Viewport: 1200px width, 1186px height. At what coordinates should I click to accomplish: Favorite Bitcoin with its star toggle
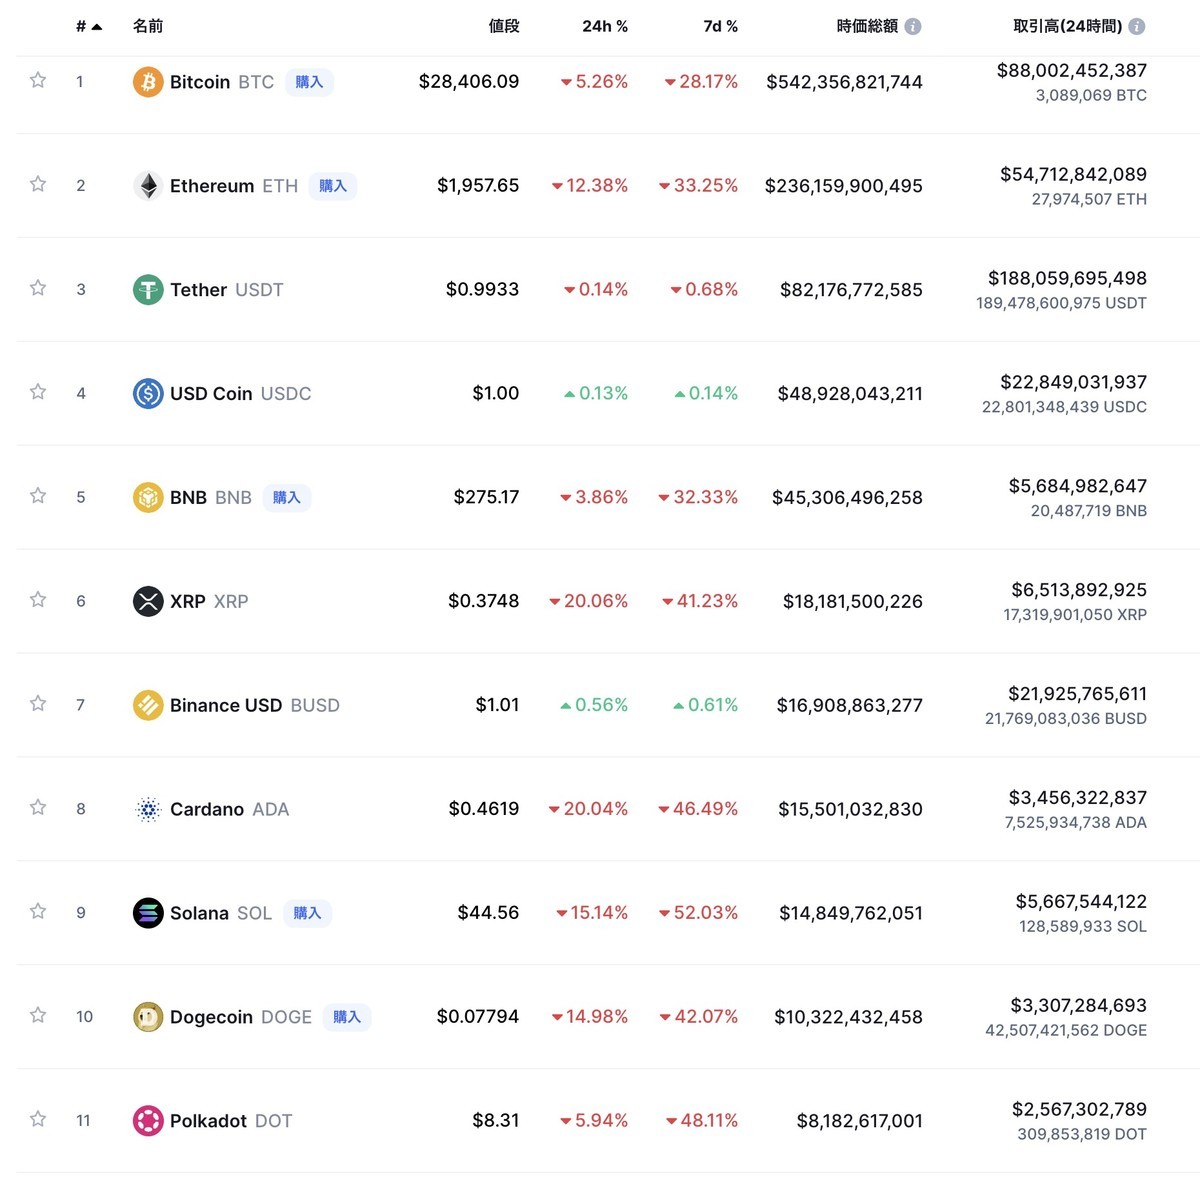[37, 82]
